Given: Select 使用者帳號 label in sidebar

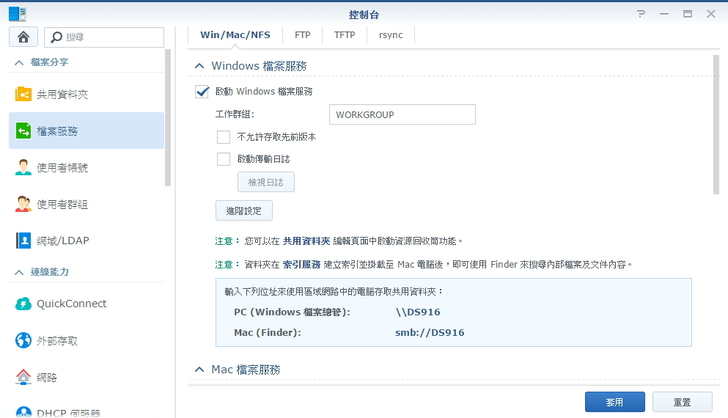Looking at the screenshot, I should (x=62, y=168).
